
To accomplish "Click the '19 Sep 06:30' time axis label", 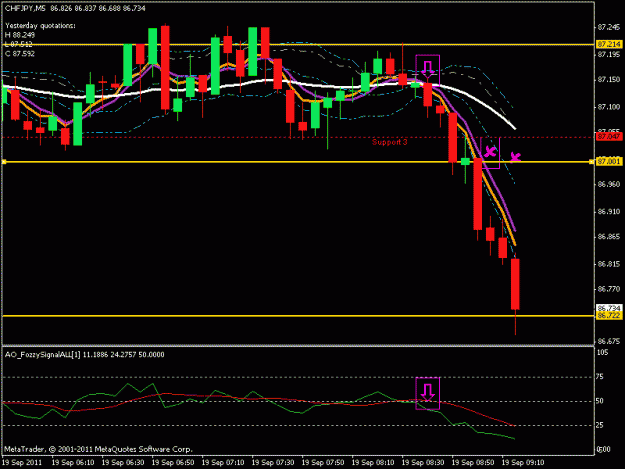I will click(x=123, y=463).
